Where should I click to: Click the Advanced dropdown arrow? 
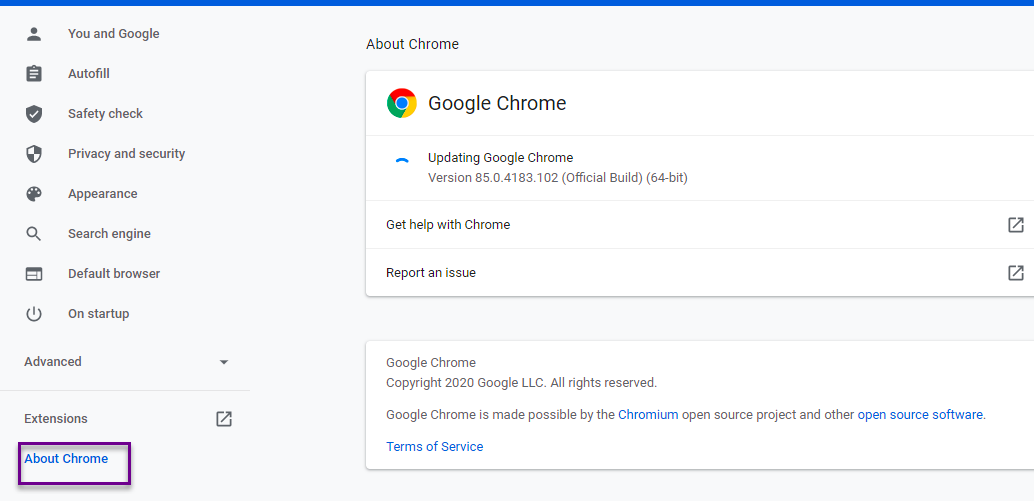coord(224,362)
